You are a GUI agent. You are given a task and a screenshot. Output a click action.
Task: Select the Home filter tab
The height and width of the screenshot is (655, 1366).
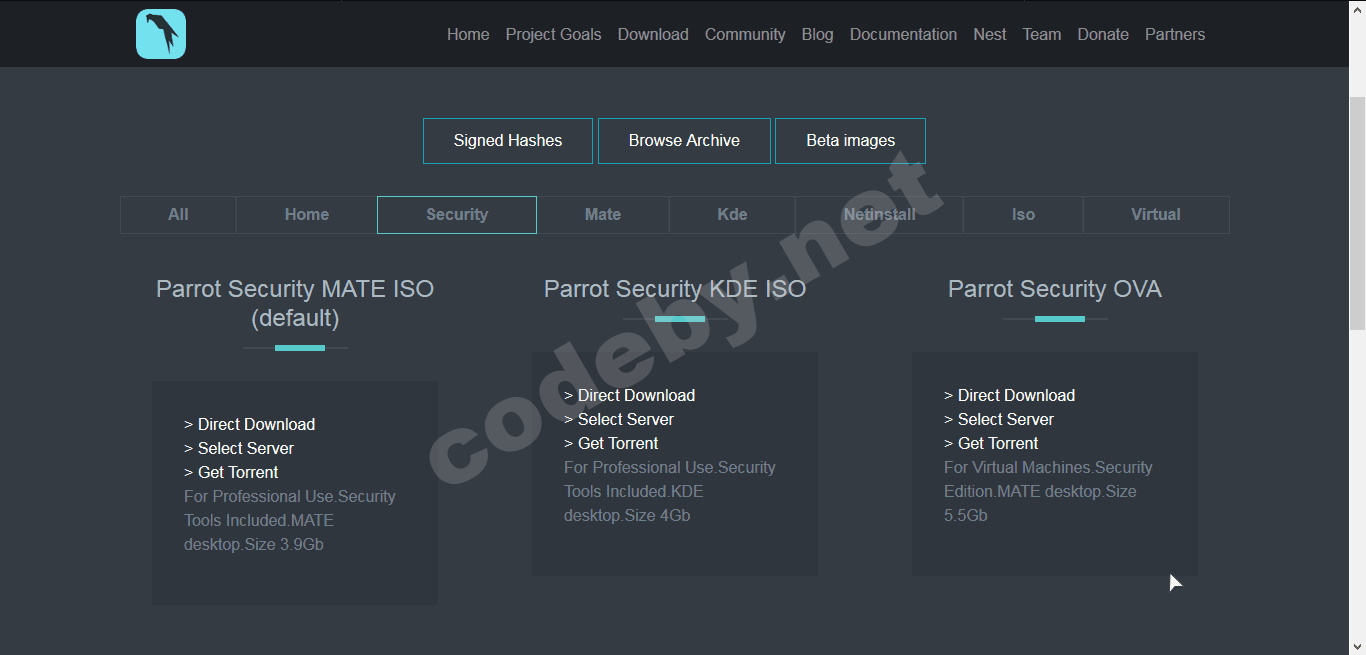pos(306,215)
